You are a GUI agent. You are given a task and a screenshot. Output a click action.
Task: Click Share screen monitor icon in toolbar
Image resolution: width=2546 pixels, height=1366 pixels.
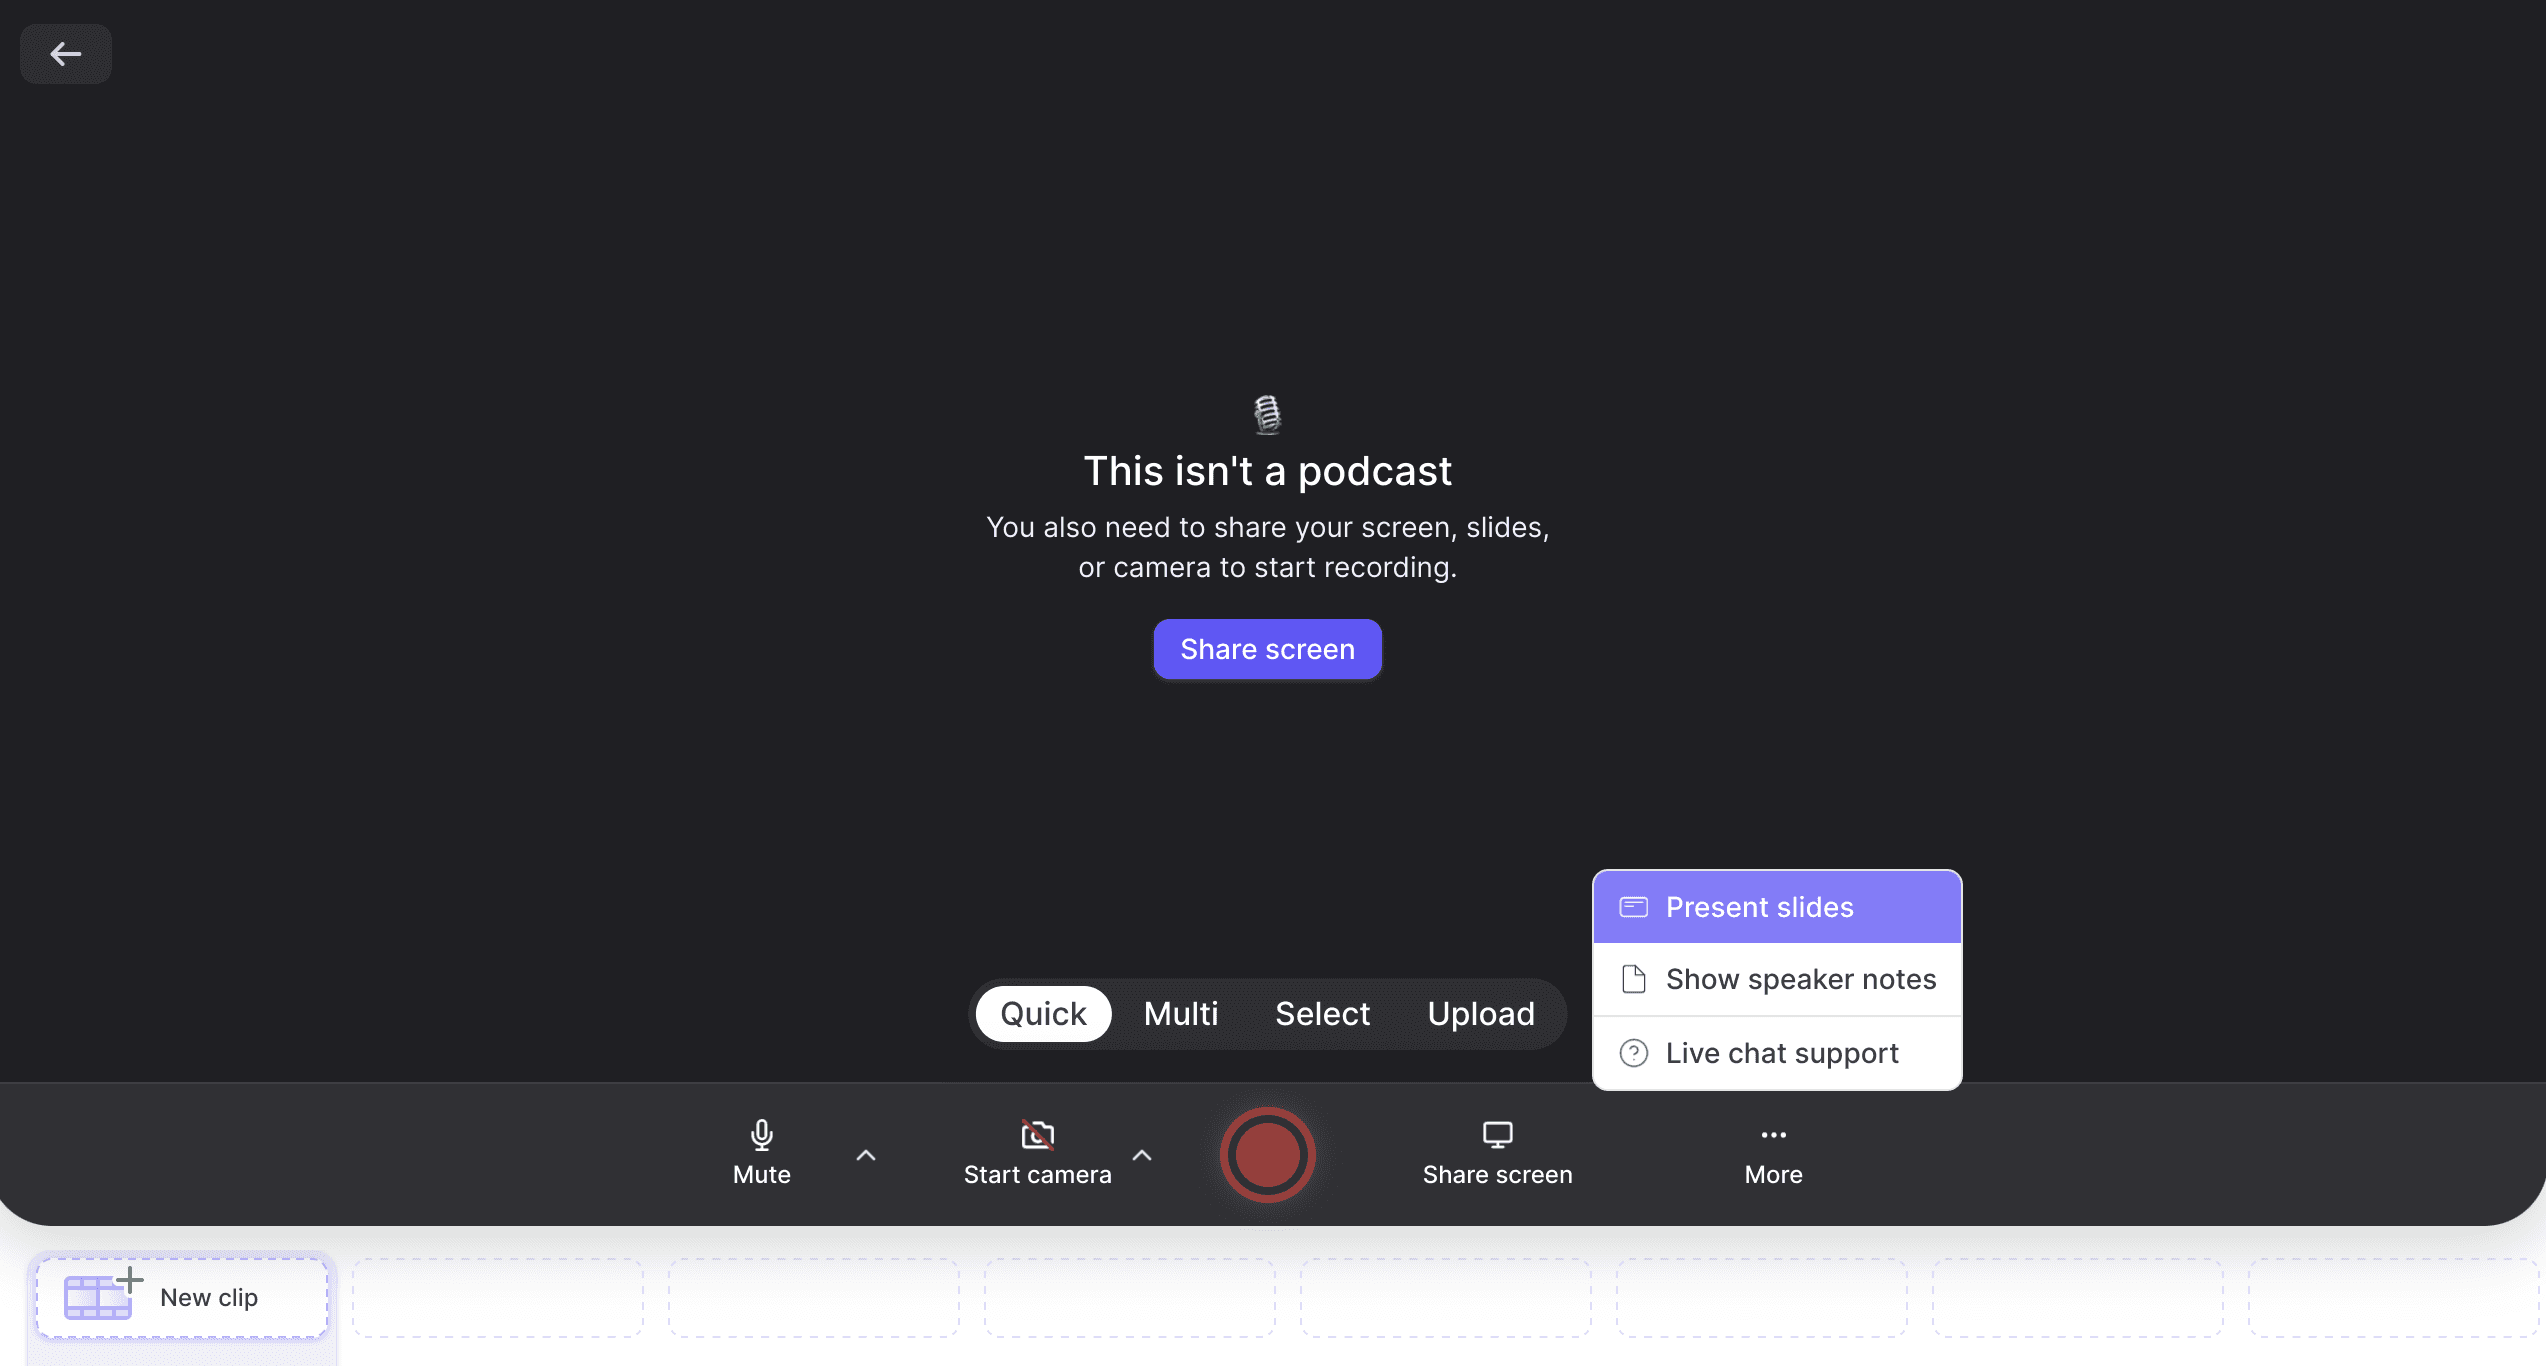point(1498,1134)
